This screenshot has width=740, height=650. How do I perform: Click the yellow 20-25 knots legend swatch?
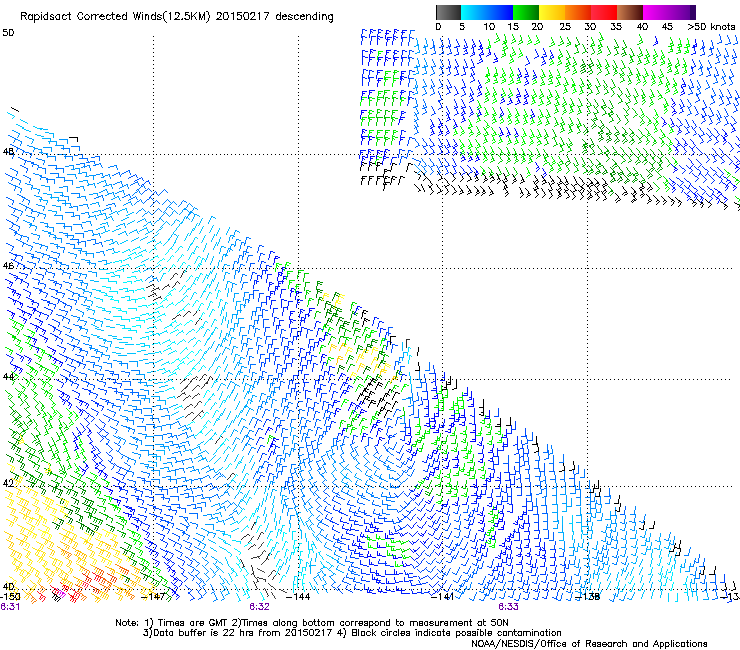pyautogui.click(x=552, y=12)
